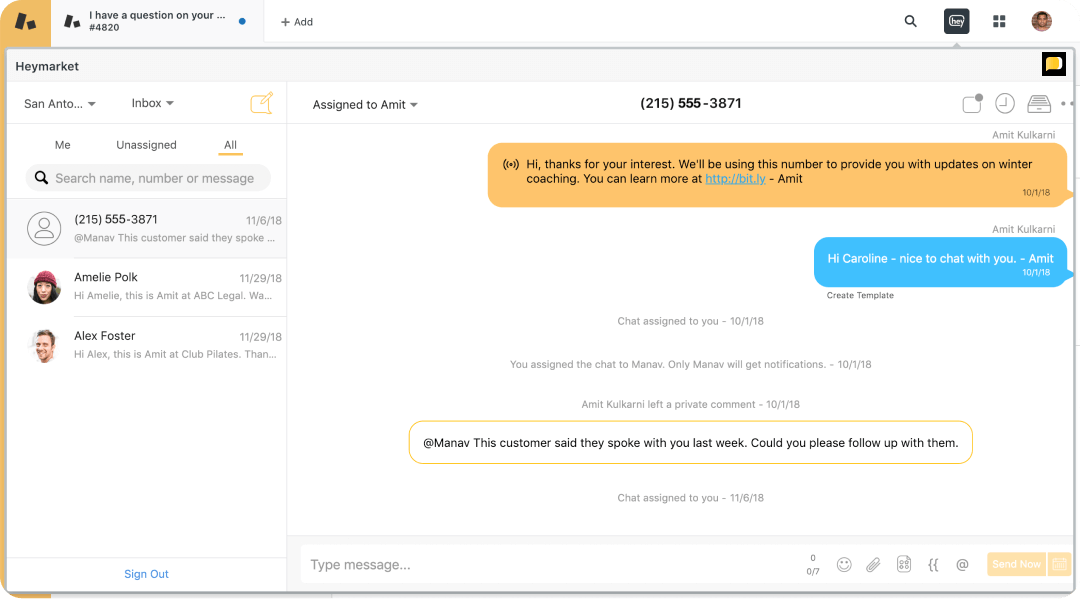Mark chat unread with the dot square icon
Image resolution: width=1080 pixels, height=599 pixels.
click(x=973, y=103)
